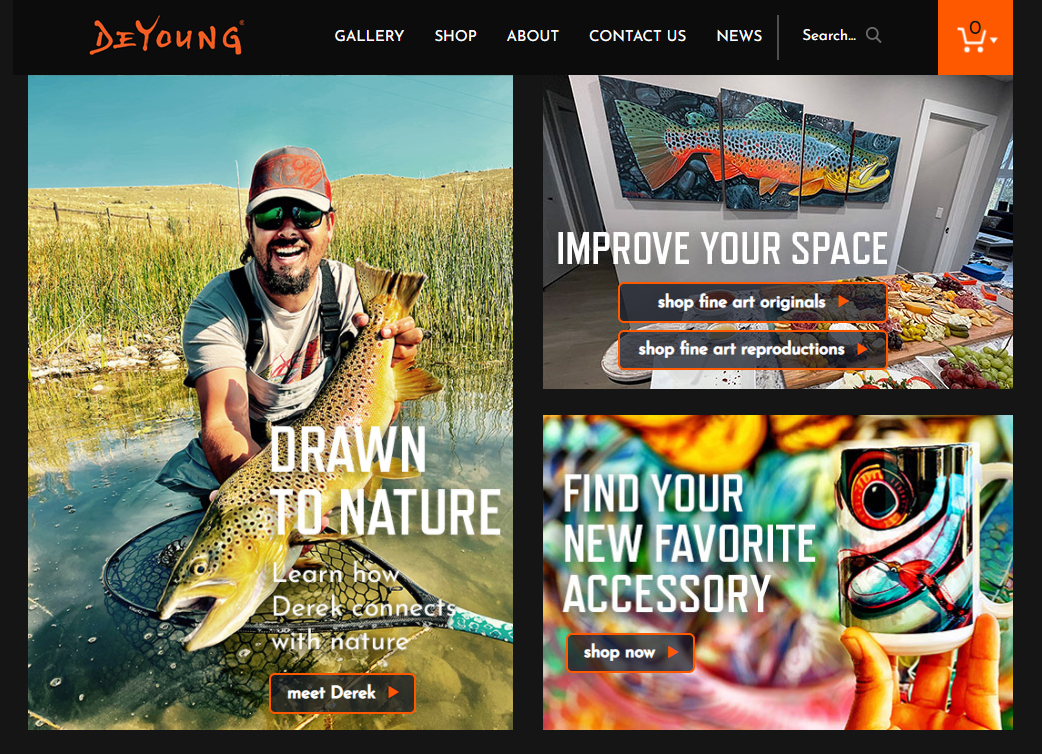
Task: Click shop fine art originals button
Action: click(753, 302)
